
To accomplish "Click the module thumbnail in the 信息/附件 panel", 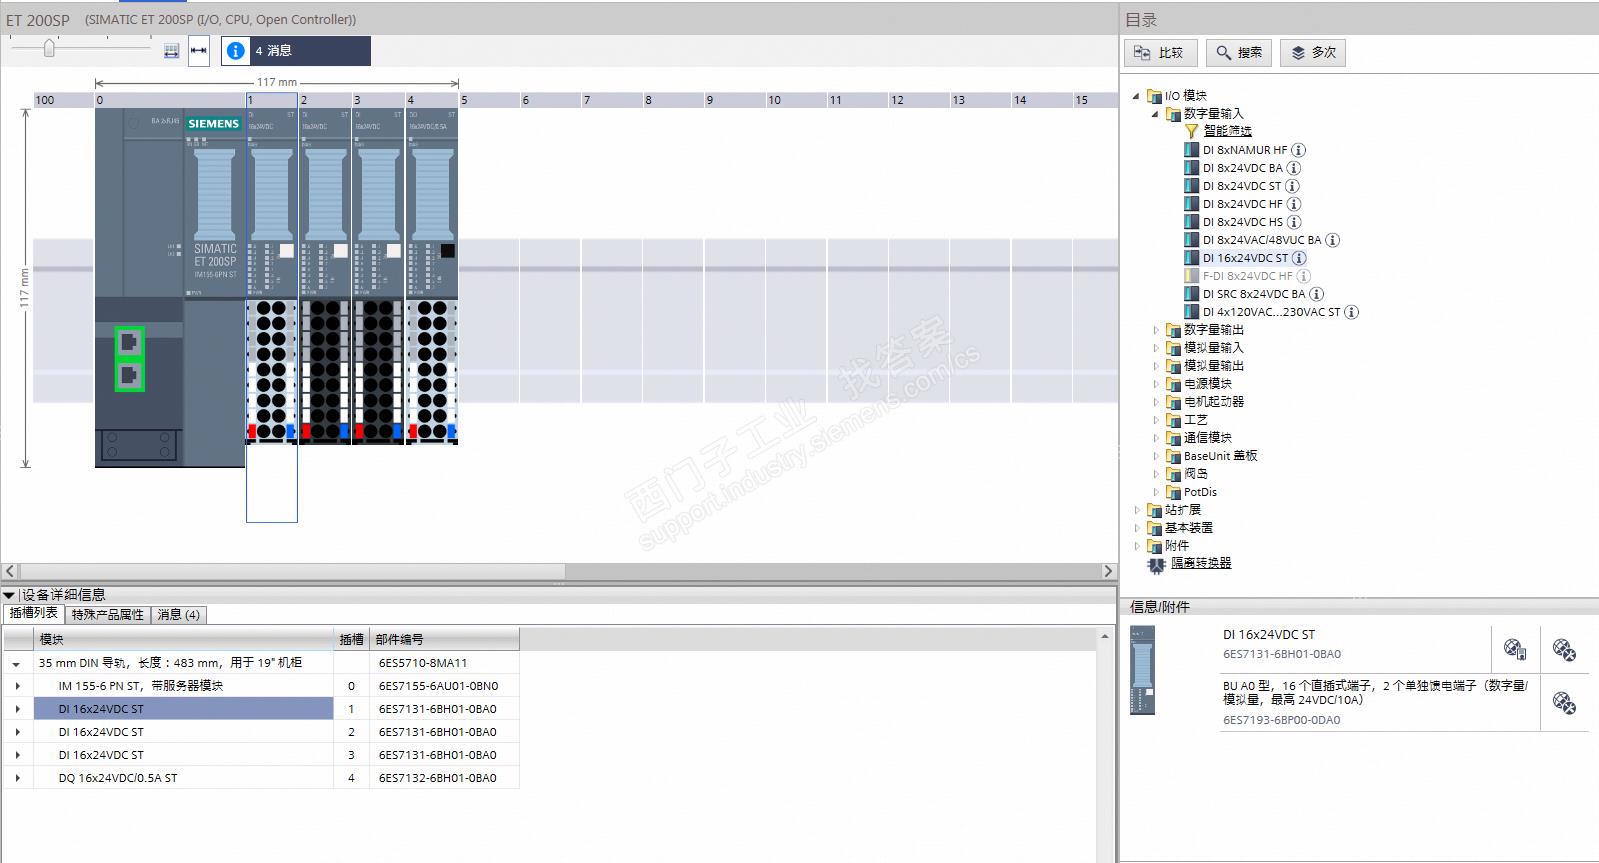I will tap(1142, 670).
